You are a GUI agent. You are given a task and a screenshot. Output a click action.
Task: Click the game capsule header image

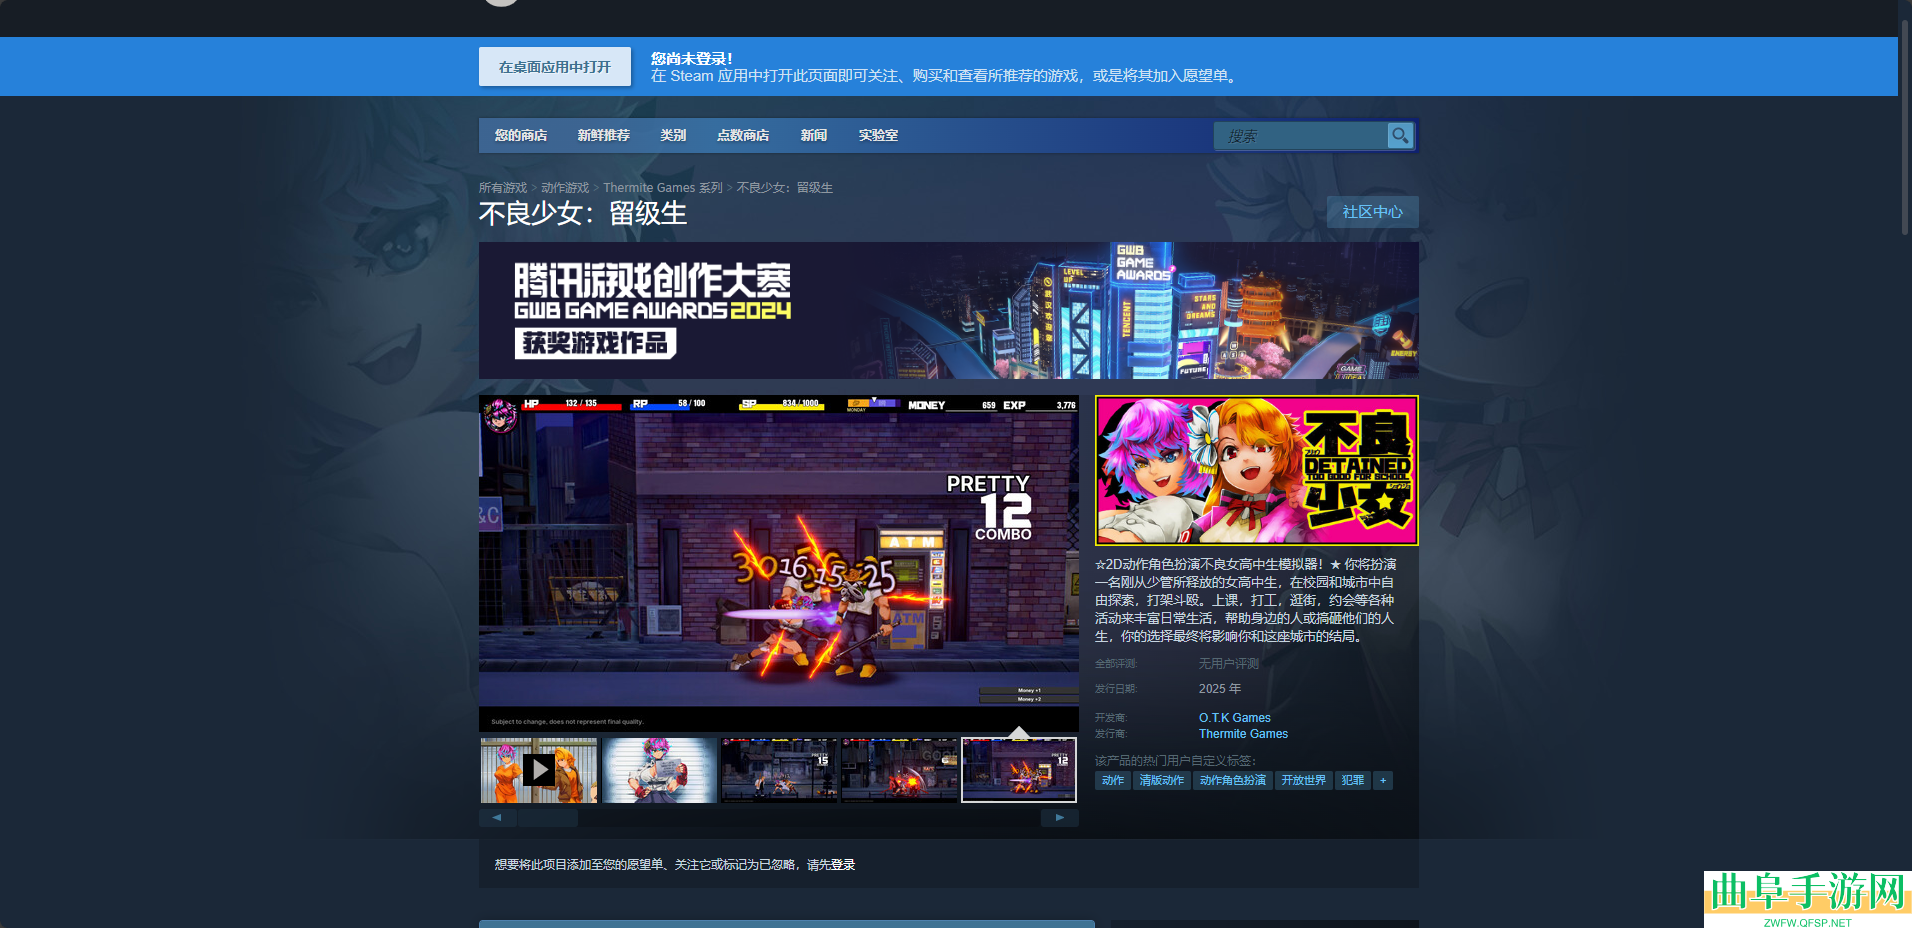1257,470
